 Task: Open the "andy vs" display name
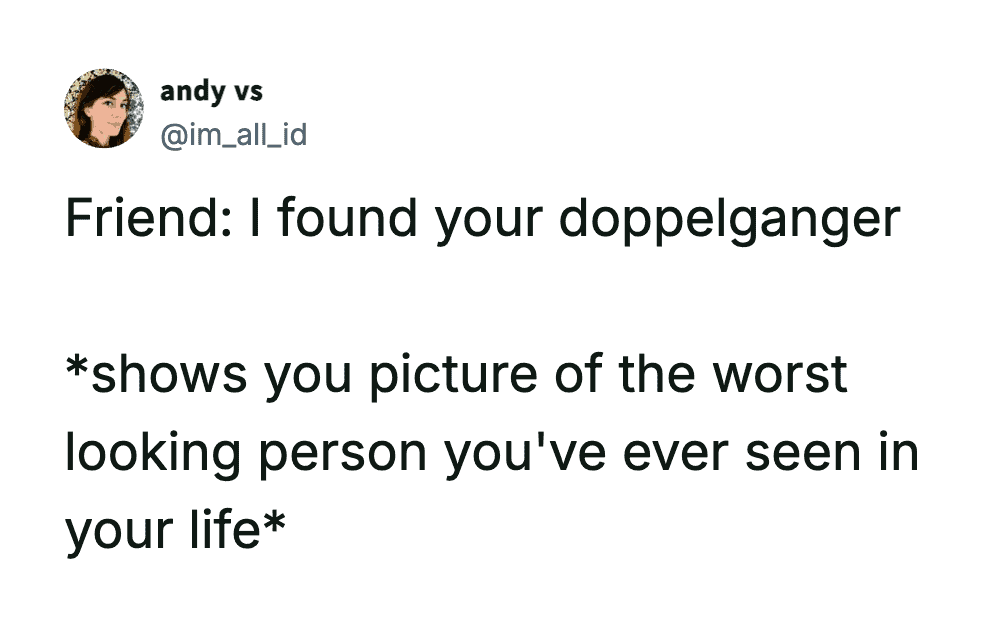(211, 91)
